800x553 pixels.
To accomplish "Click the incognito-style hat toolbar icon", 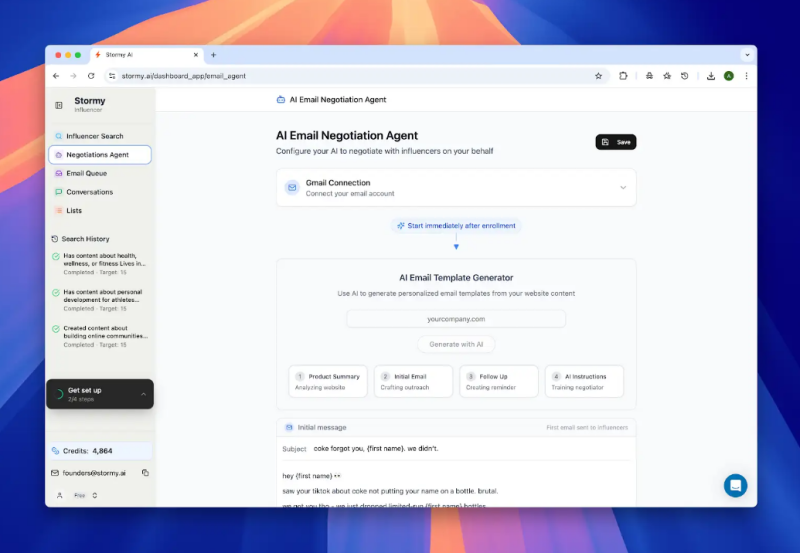I will coord(649,76).
